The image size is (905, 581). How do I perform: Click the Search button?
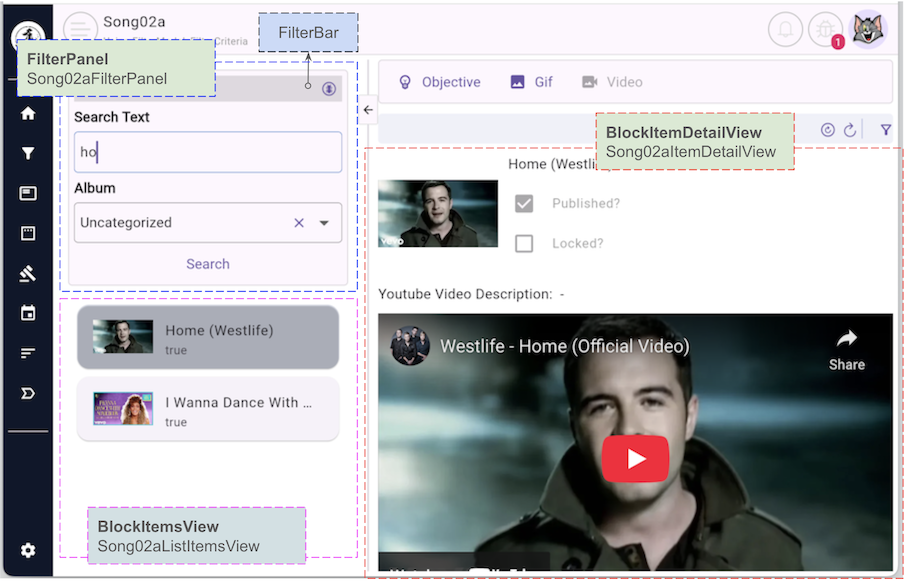pos(208,264)
